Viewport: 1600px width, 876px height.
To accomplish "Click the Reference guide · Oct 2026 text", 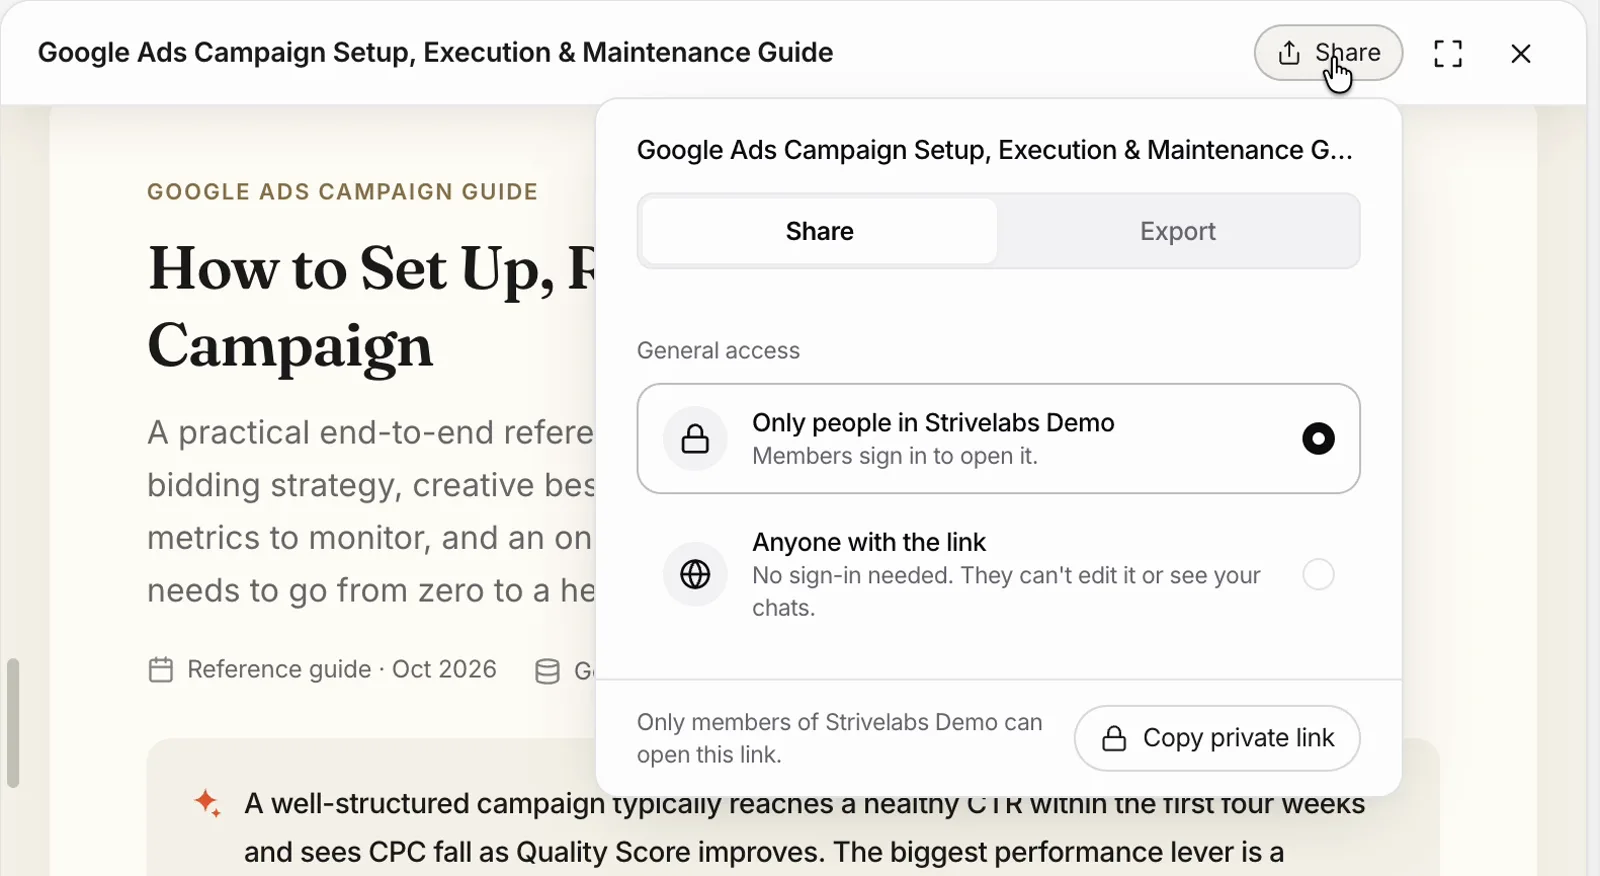I will pyautogui.click(x=342, y=669).
